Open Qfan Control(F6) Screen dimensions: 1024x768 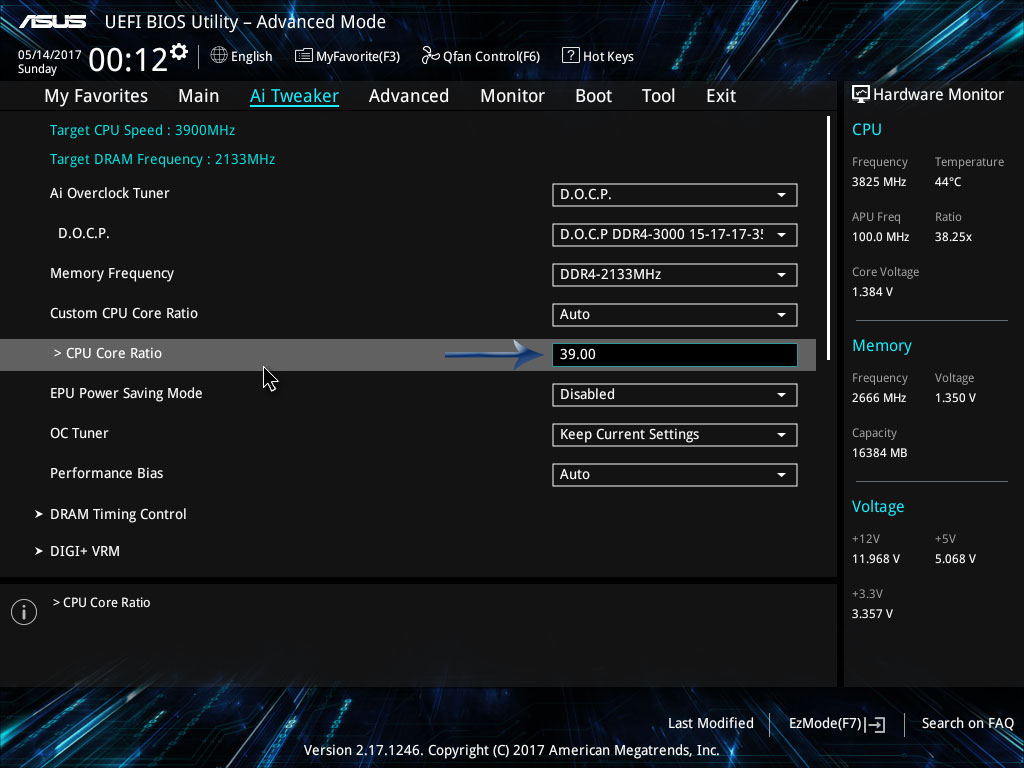(x=481, y=56)
